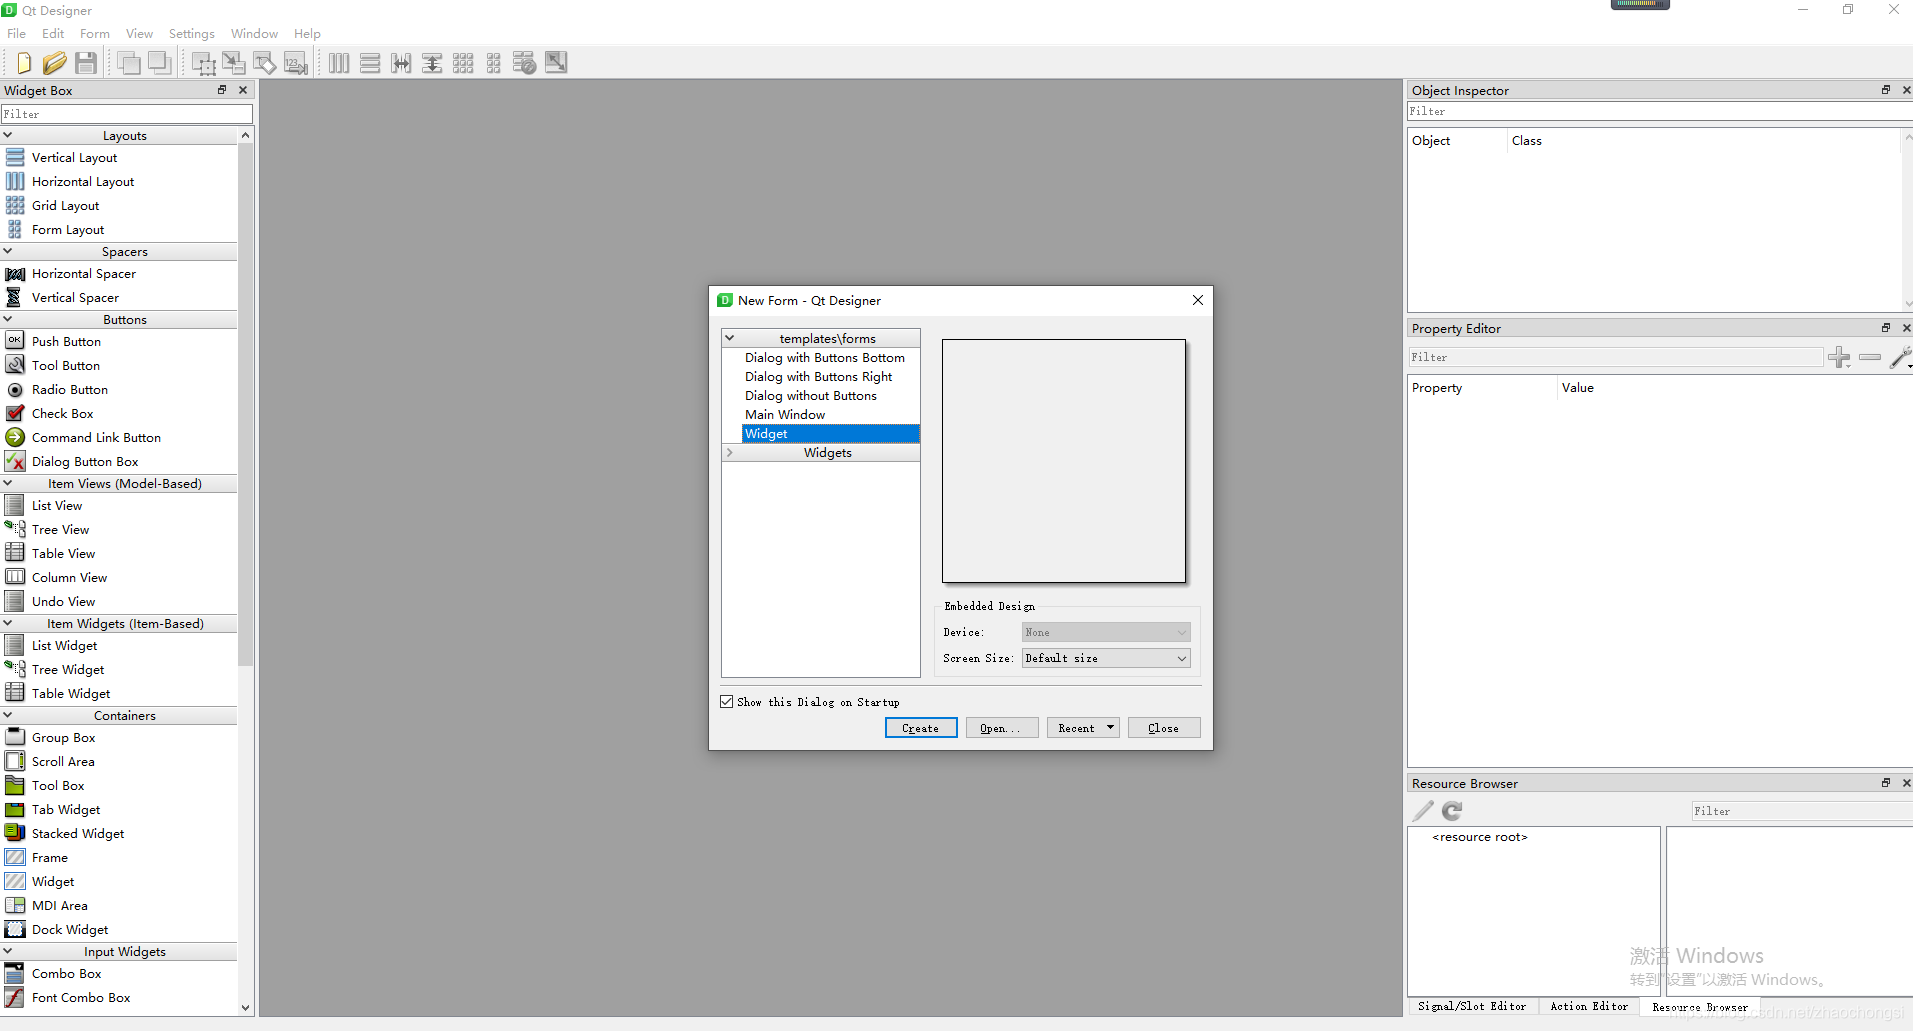Float the Widget Box panel

(221, 90)
